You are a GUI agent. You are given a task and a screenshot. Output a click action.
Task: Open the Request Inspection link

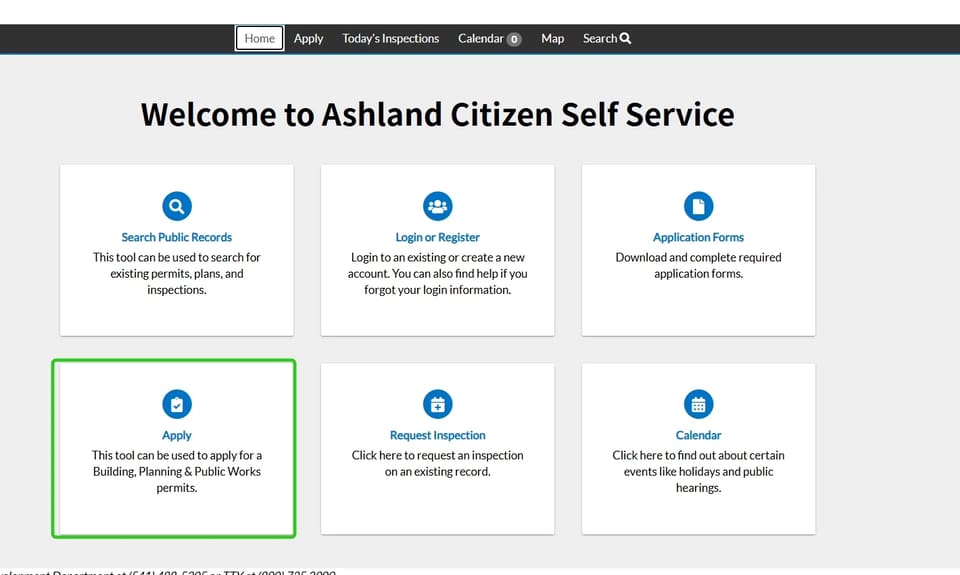[x=438, y=435]
